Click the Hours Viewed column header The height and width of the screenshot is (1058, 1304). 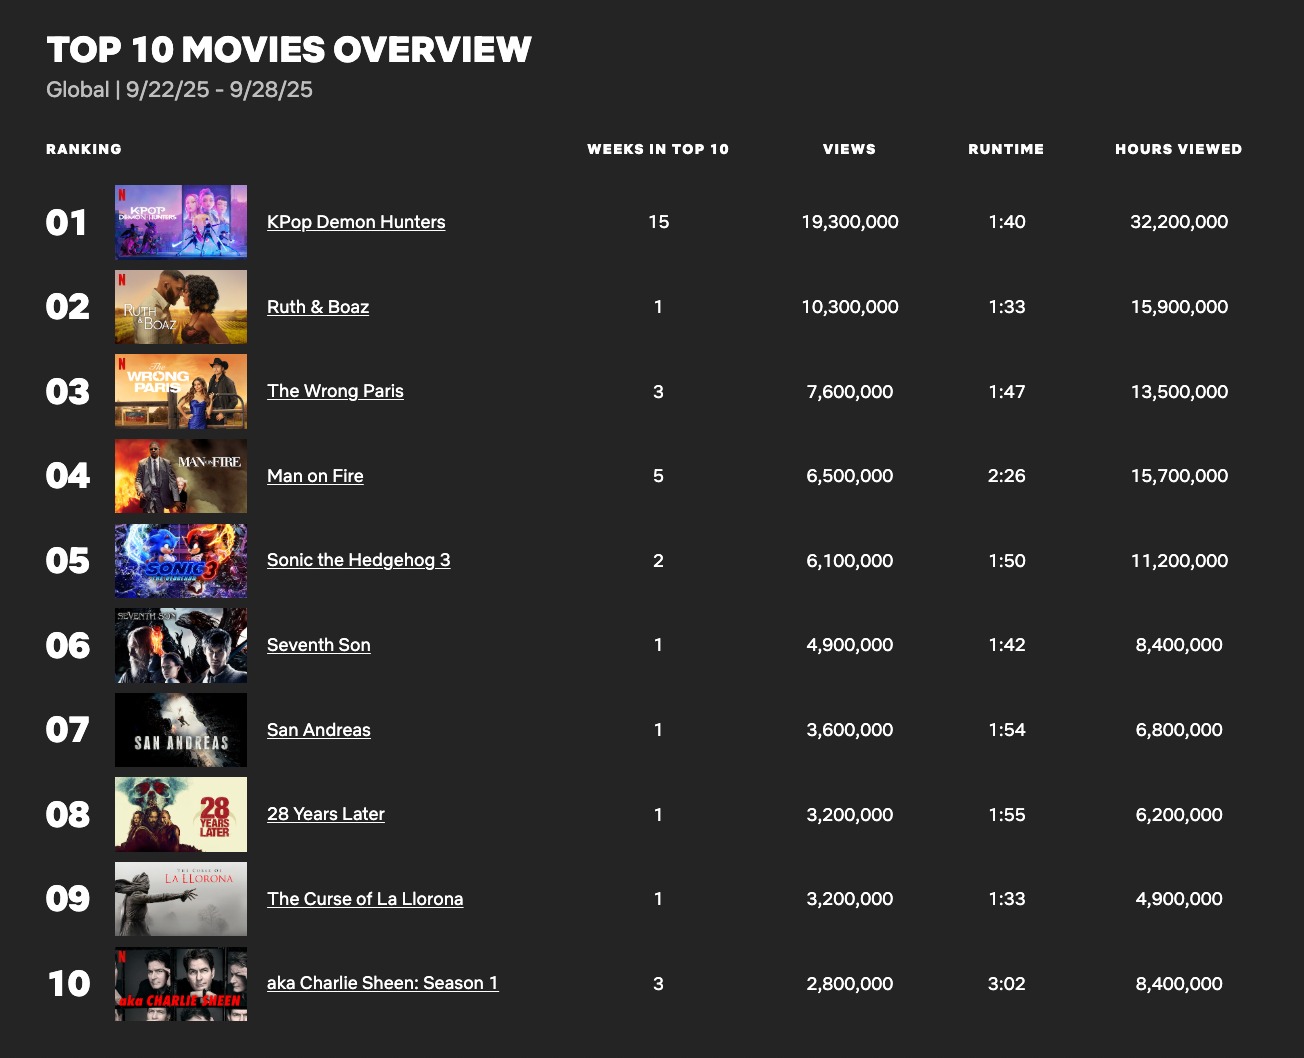point(1178,149)
